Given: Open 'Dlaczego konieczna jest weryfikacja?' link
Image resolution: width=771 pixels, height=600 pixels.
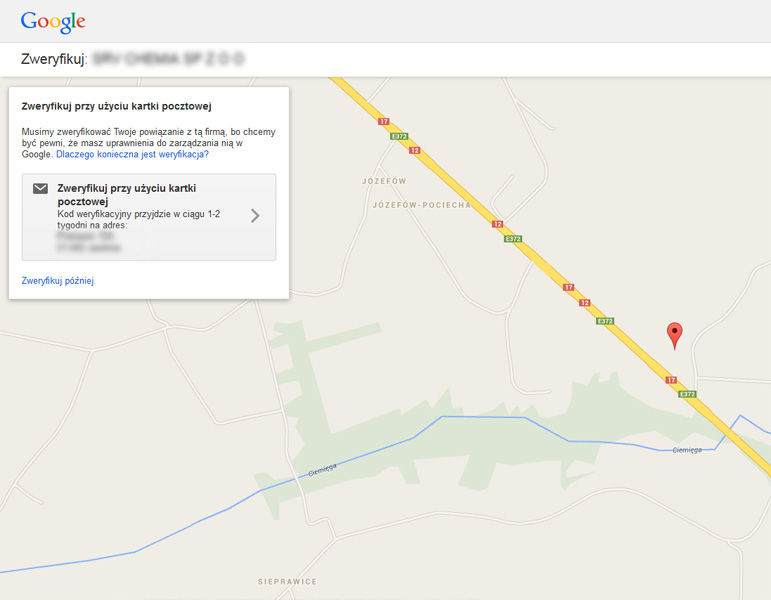Looking at the screenshot, I should click(132, 154).
